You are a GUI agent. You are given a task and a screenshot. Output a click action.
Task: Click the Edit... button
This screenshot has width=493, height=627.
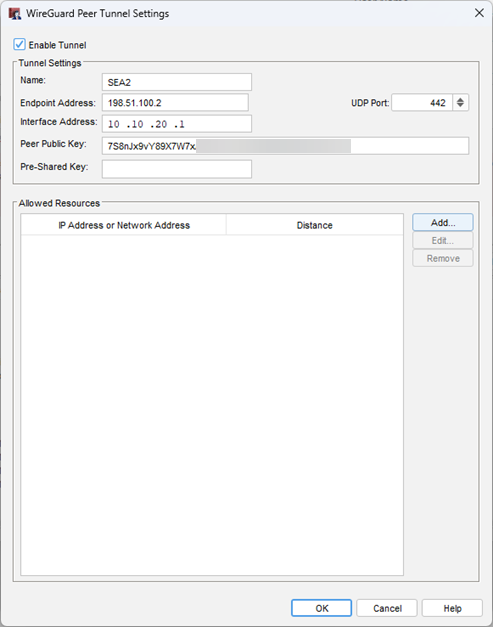[x=443, y=241]
